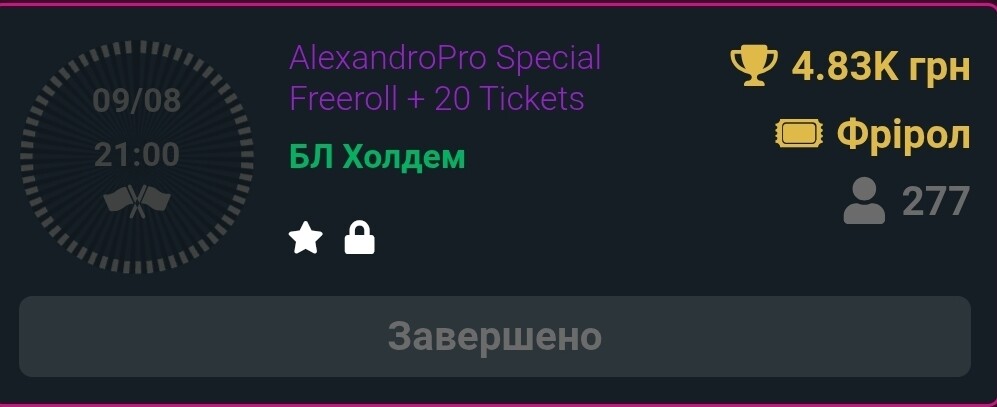The width and height of the screenshot is (997, 407).
Task: Click the gold trophy prize icon
Action: [753, 66]
